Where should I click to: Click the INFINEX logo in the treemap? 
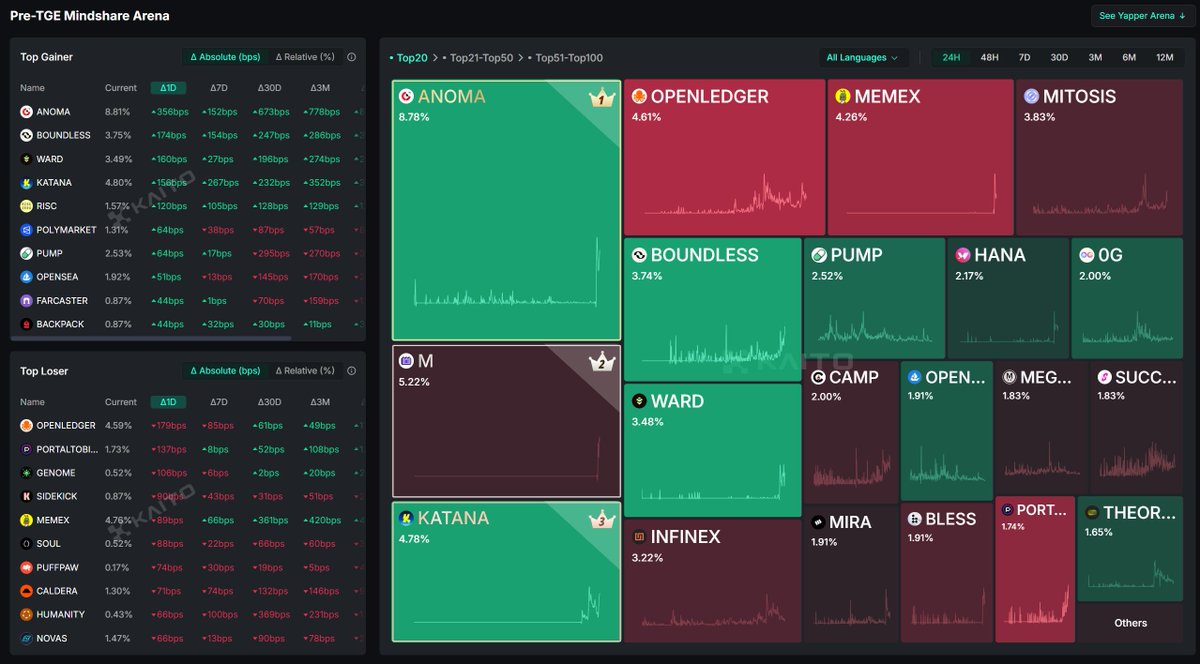coord(639,537)
